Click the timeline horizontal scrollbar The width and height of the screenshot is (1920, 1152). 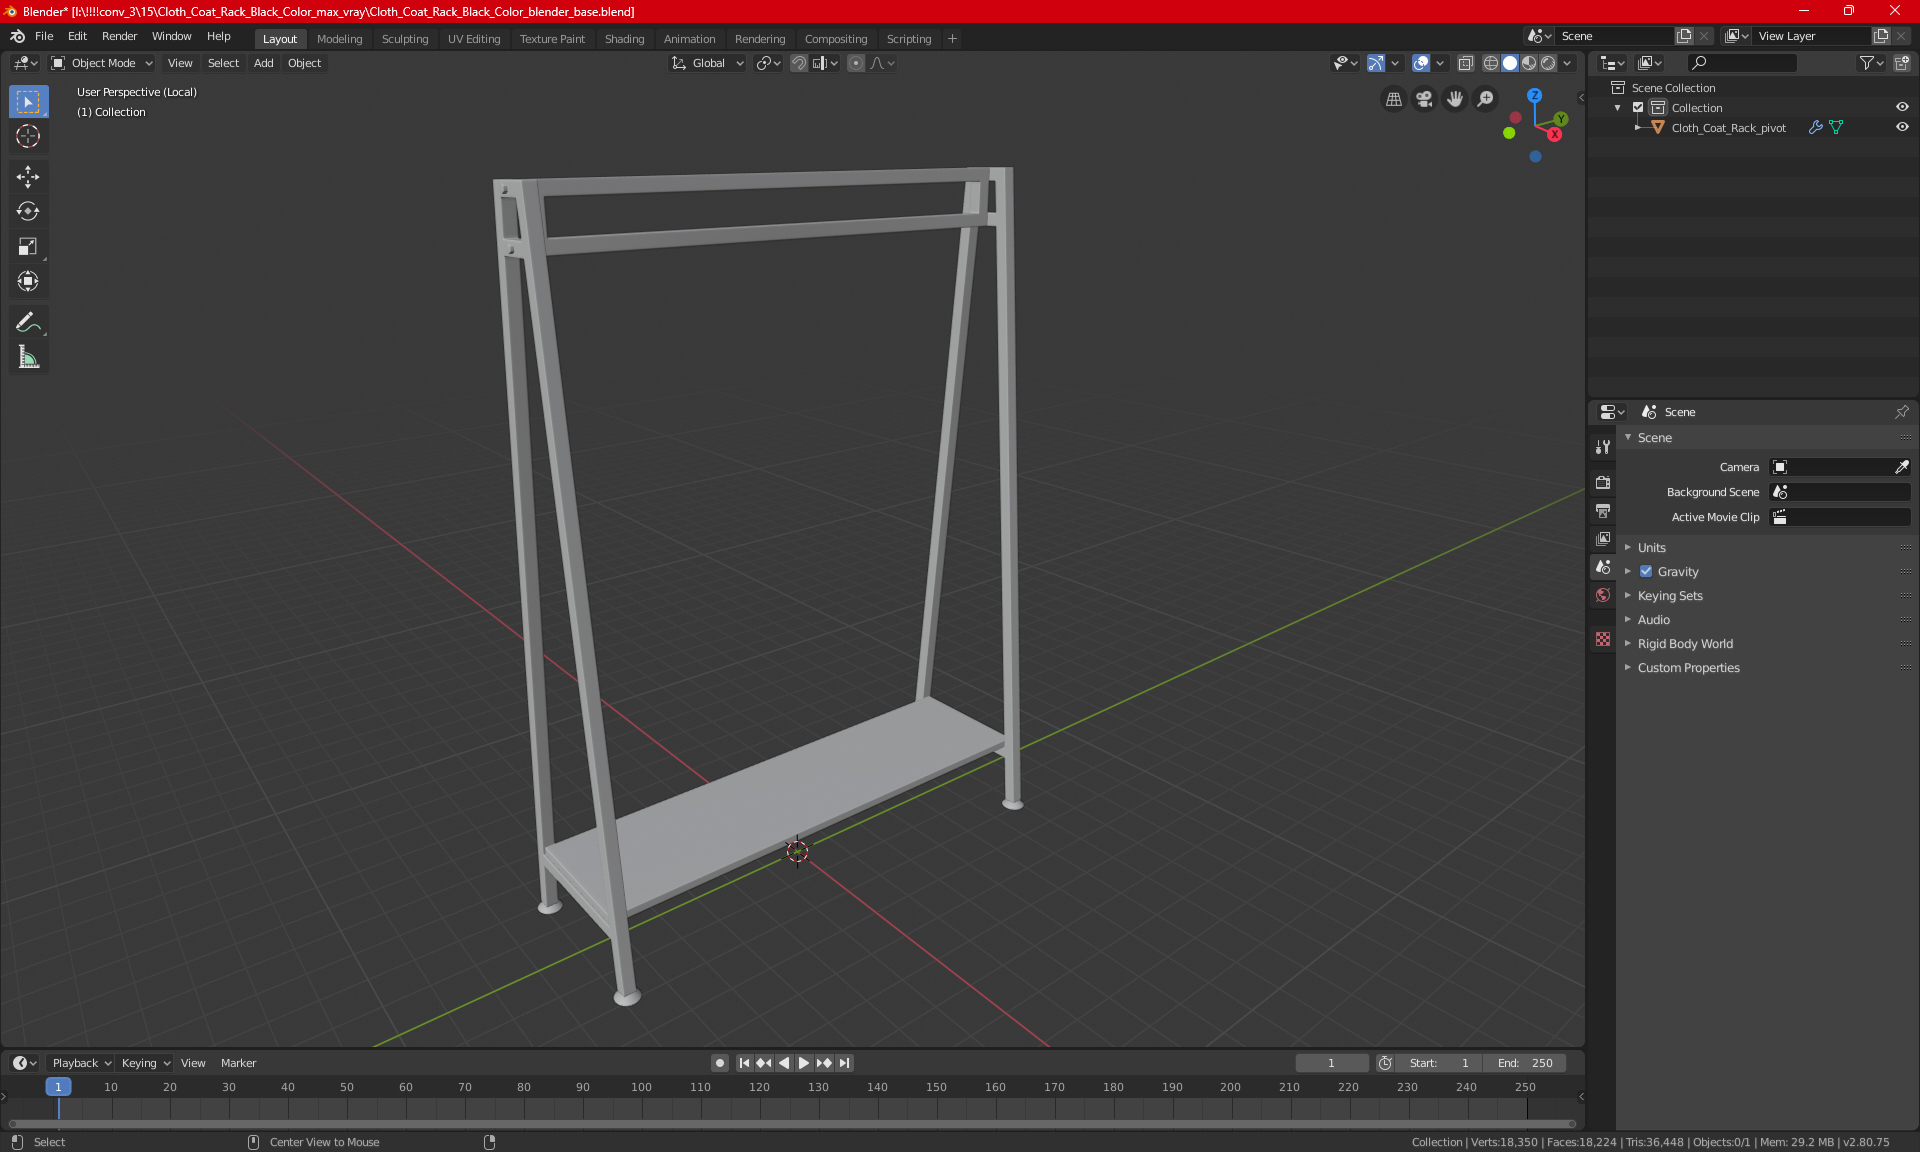coord(792,1124)
